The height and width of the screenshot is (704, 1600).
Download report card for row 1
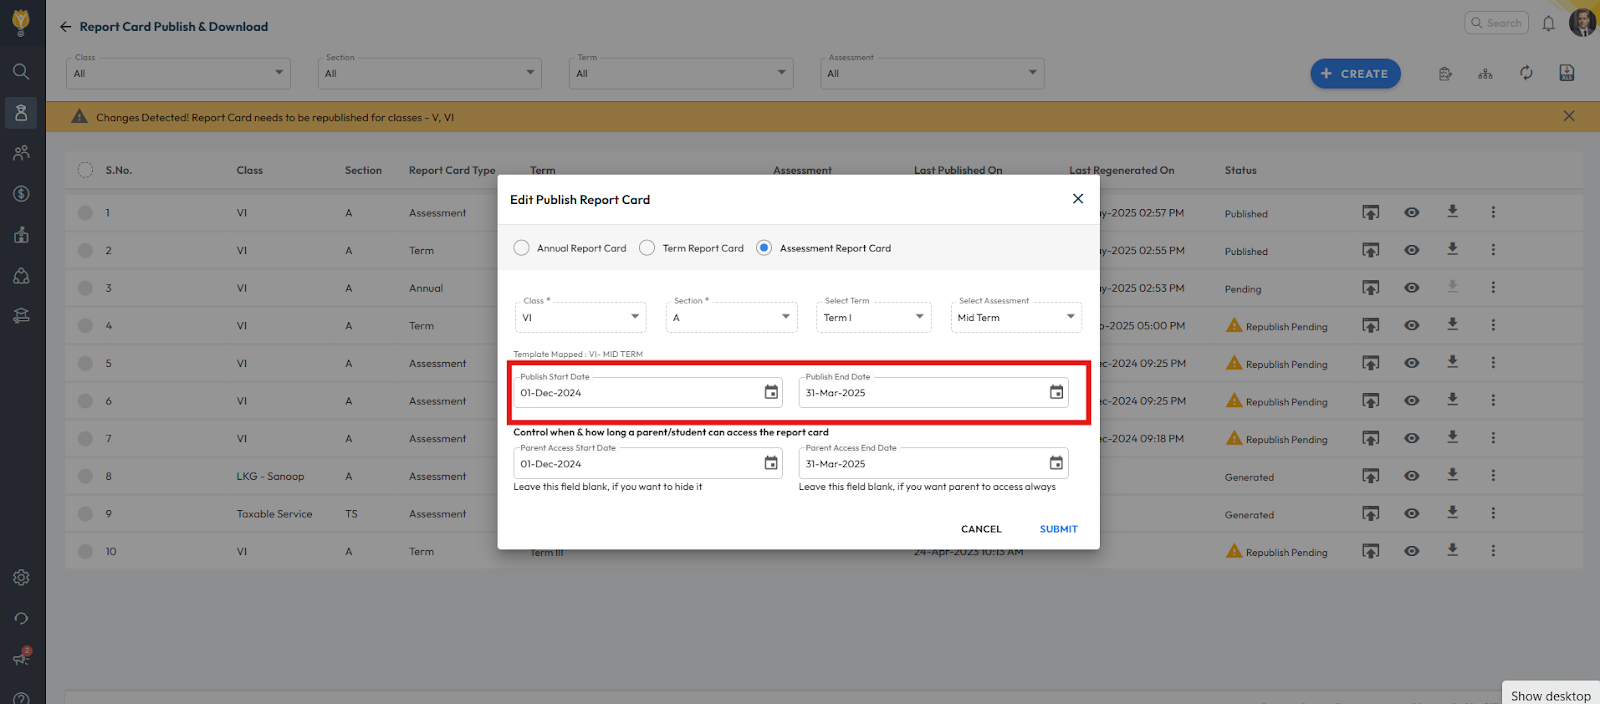click(x=1452, y=212)
